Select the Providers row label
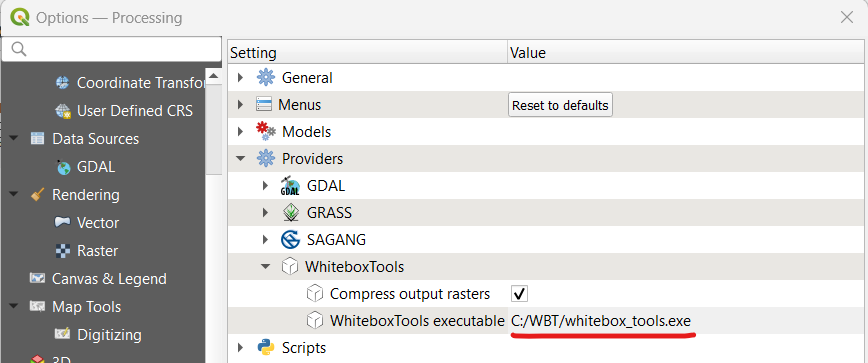The height and width of the screenshot is (363, 868). 312,159
